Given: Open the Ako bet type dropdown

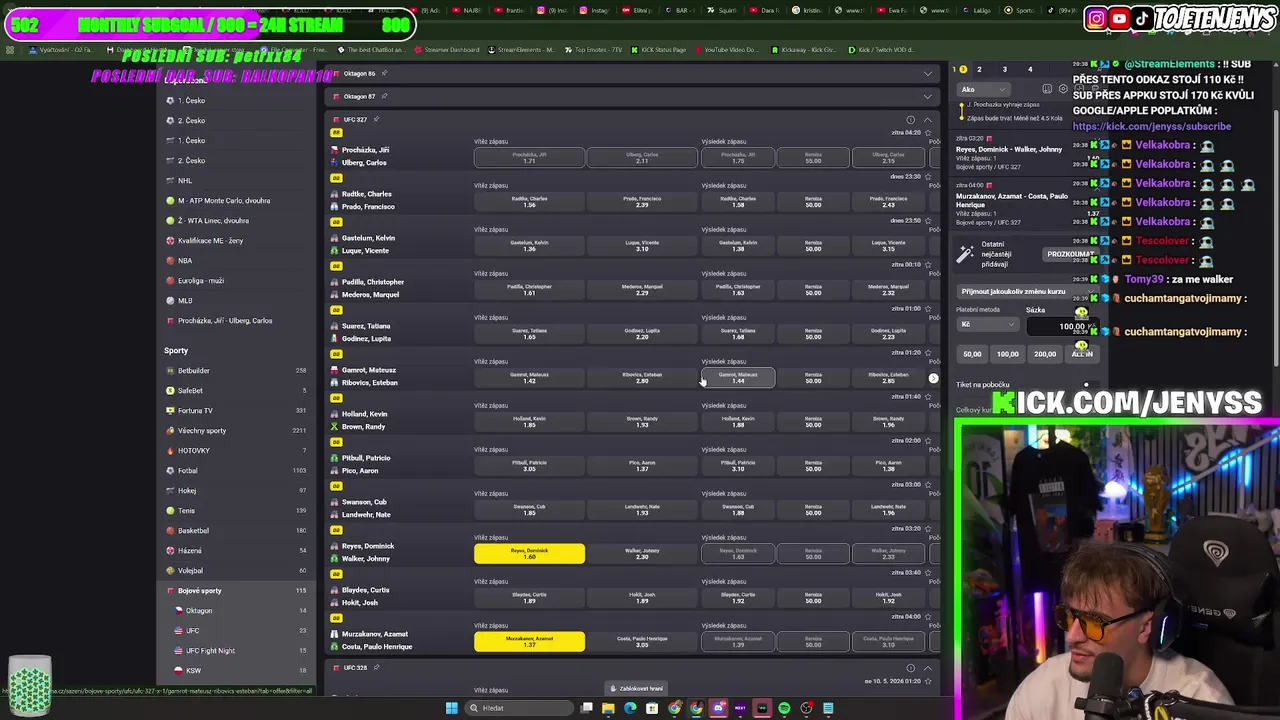Looking at the screenshot, I should (x=984, y=89).
